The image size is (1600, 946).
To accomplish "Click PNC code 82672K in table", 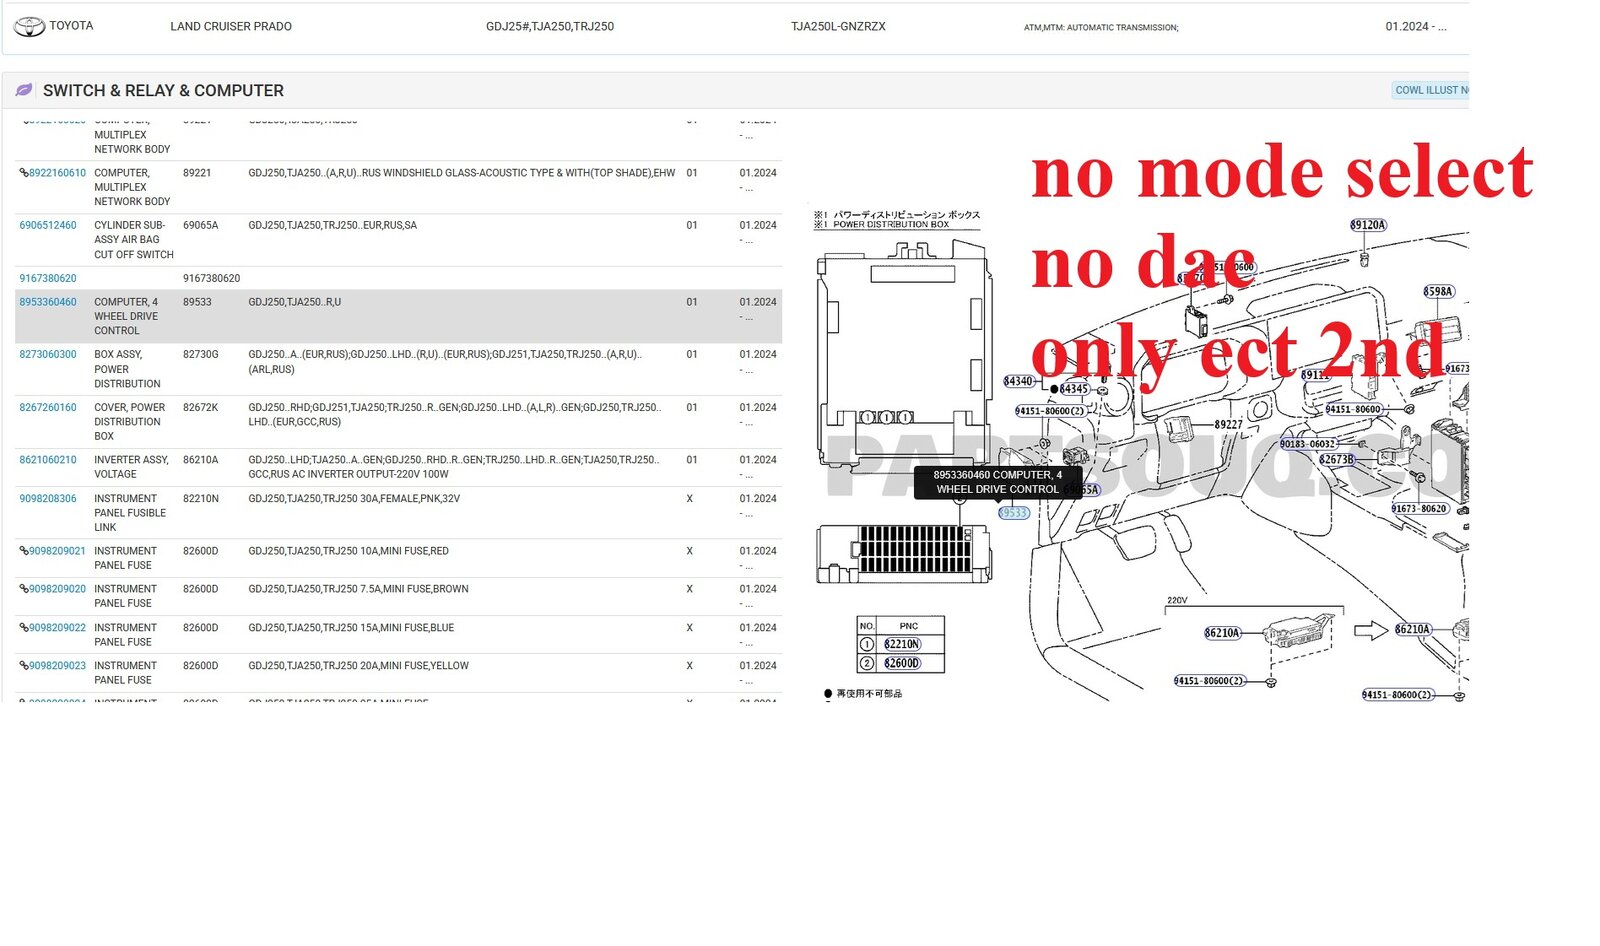I will pos(200,407).
